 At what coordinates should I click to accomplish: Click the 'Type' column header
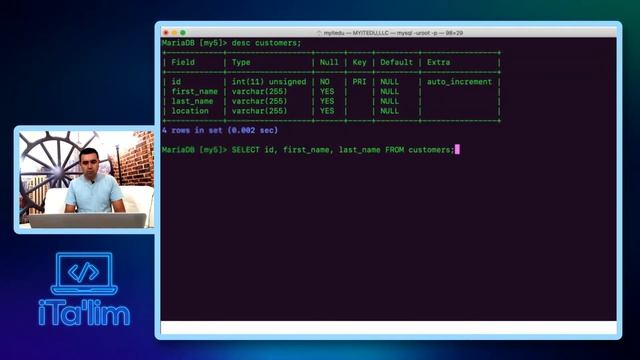click(x=241, y=62)
